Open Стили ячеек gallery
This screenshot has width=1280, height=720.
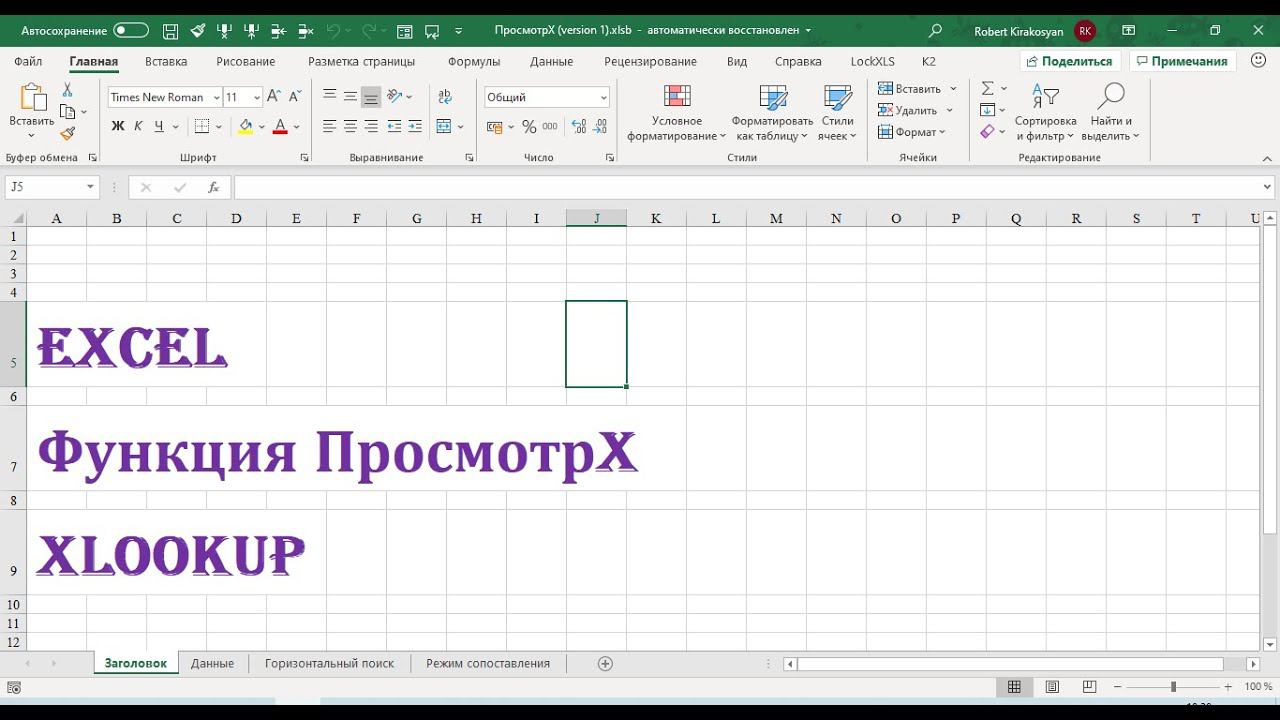coord(837,112)
